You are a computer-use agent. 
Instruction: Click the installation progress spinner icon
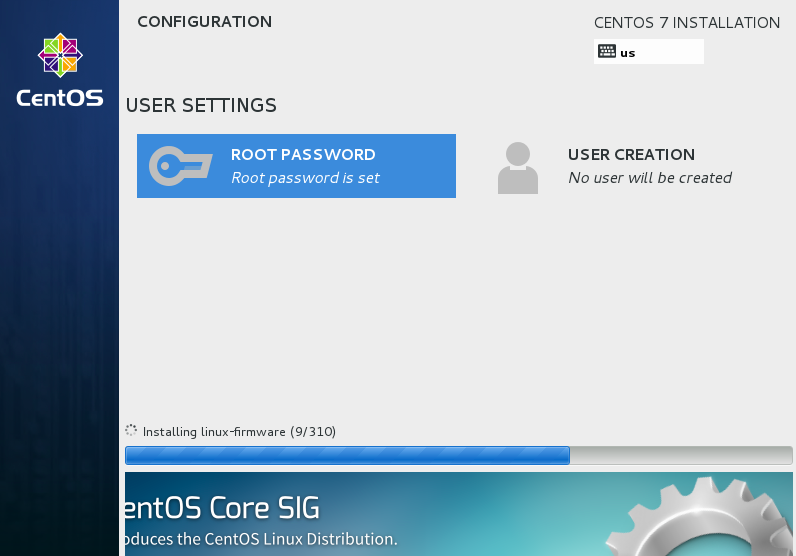(131, 431)
